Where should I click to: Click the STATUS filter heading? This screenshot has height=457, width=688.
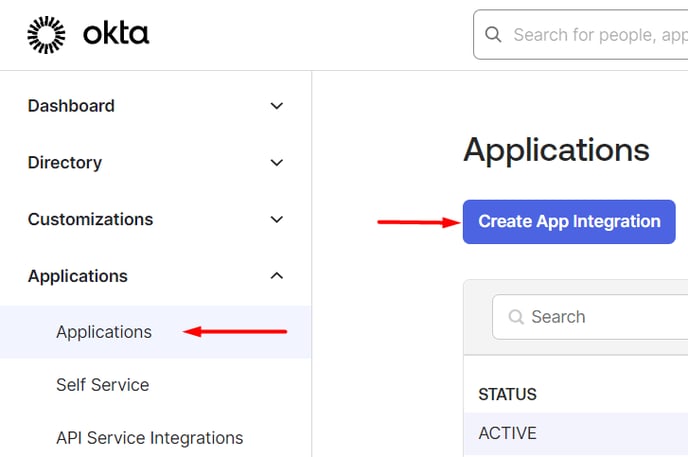[507, 394]
